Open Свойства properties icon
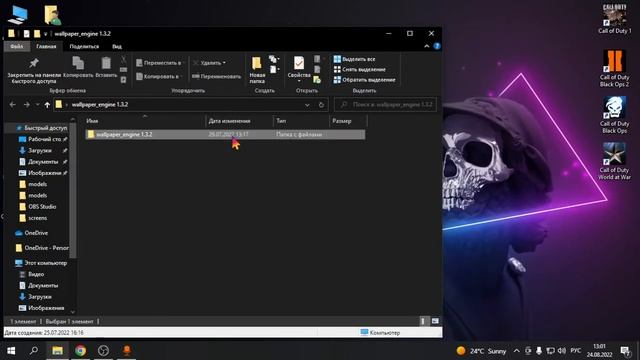The image size is (640, 360). [299, 63]
